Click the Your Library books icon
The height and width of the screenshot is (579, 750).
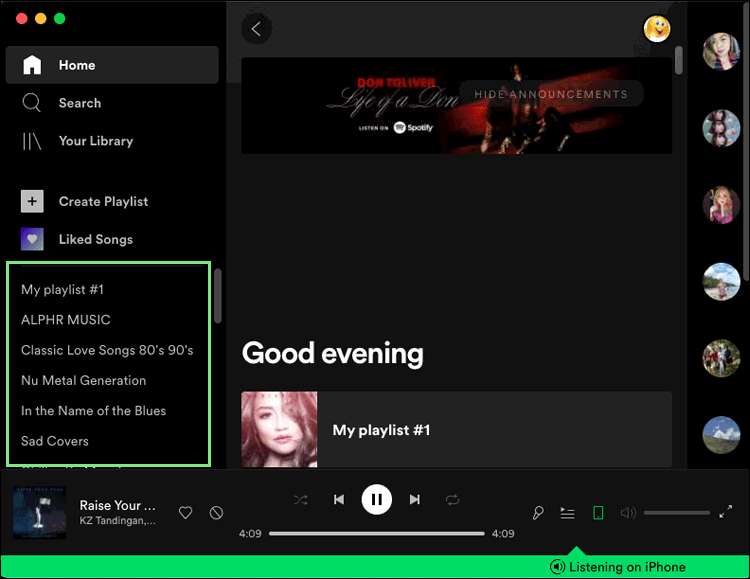tap(32, 141)
